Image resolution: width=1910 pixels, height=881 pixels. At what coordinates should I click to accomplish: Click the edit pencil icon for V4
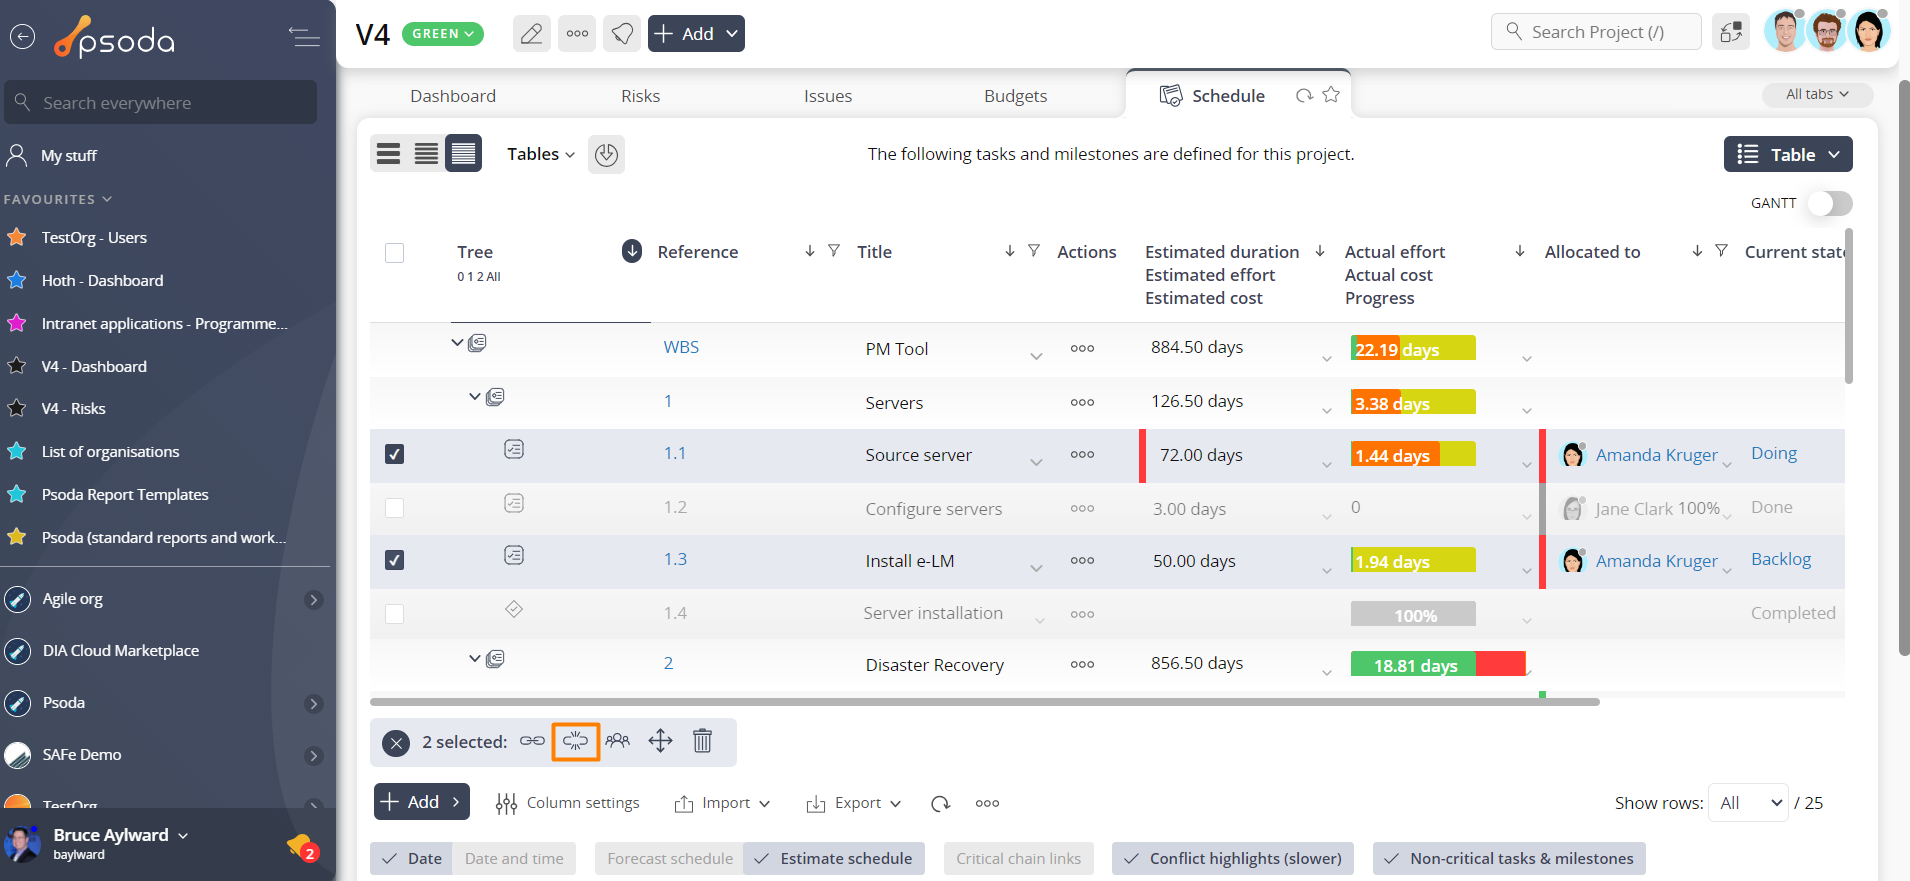532,34
